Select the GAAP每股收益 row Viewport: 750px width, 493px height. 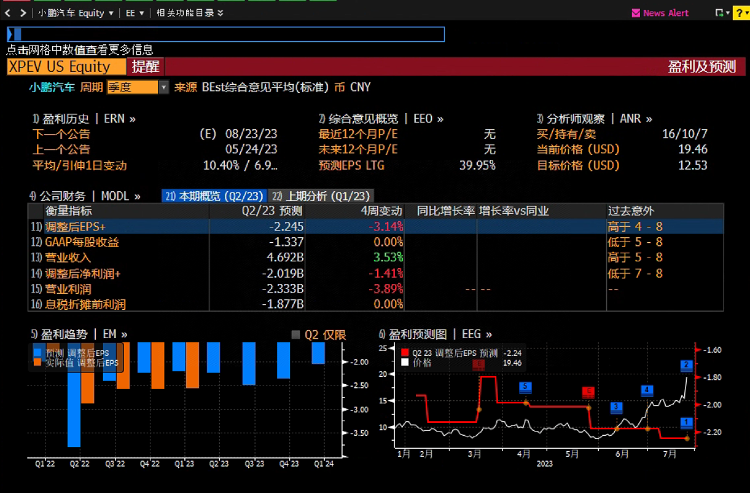pos(375,242)
